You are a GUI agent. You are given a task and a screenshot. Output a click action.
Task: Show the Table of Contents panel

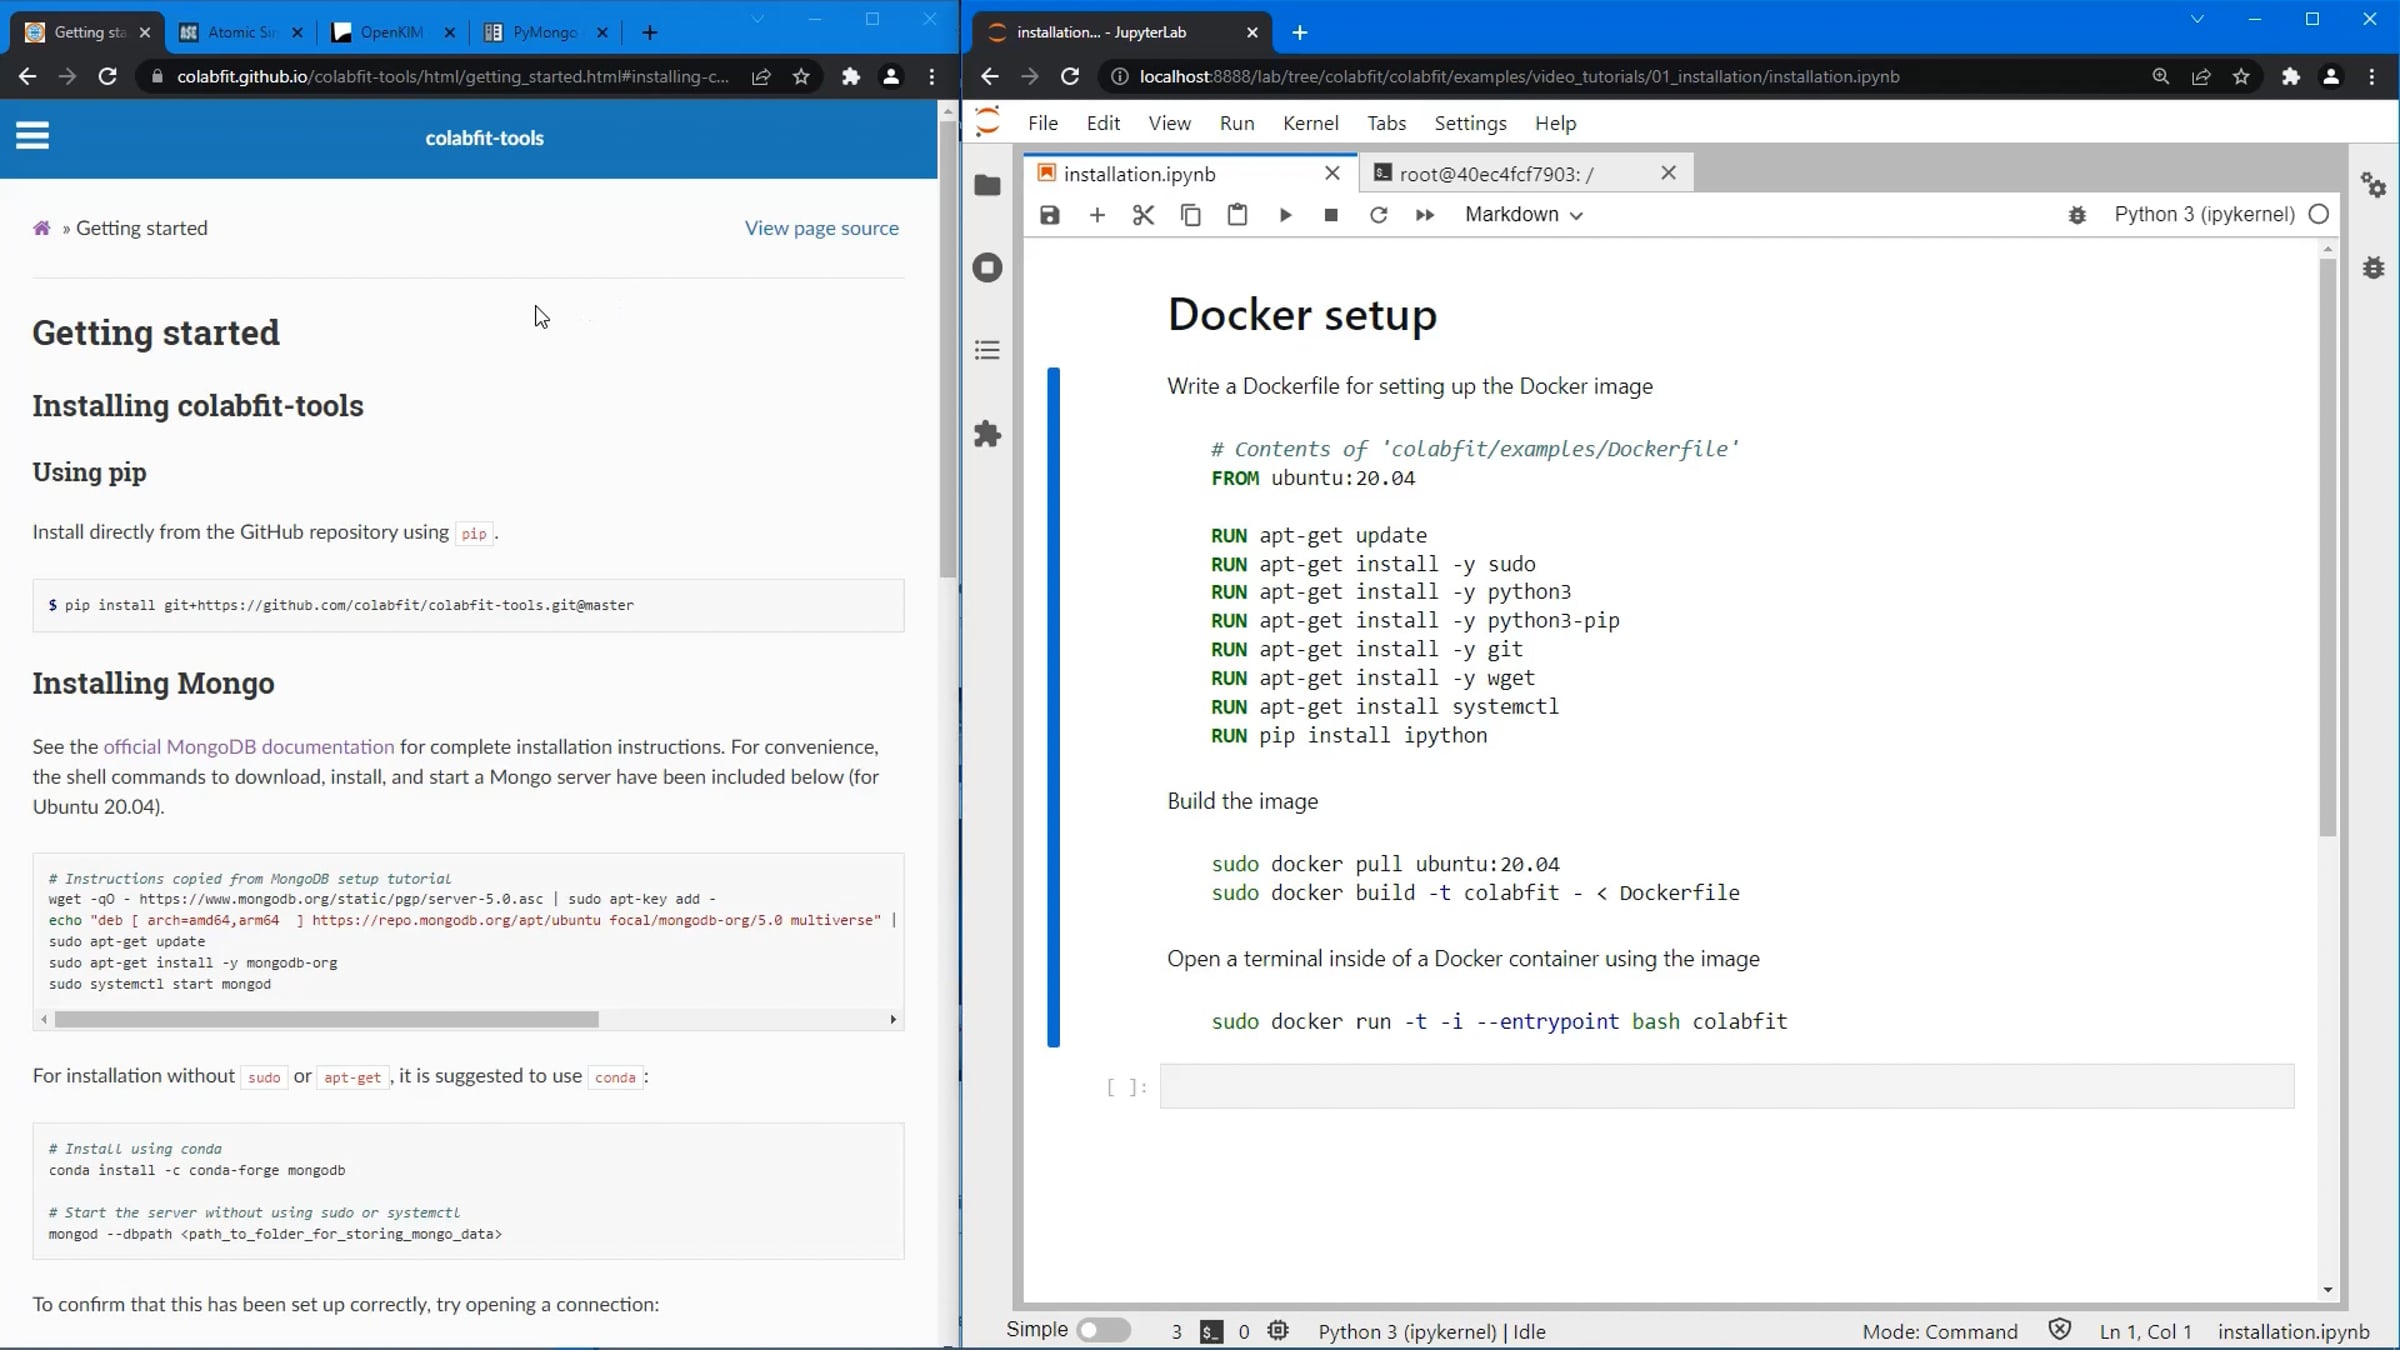(987, 350)
